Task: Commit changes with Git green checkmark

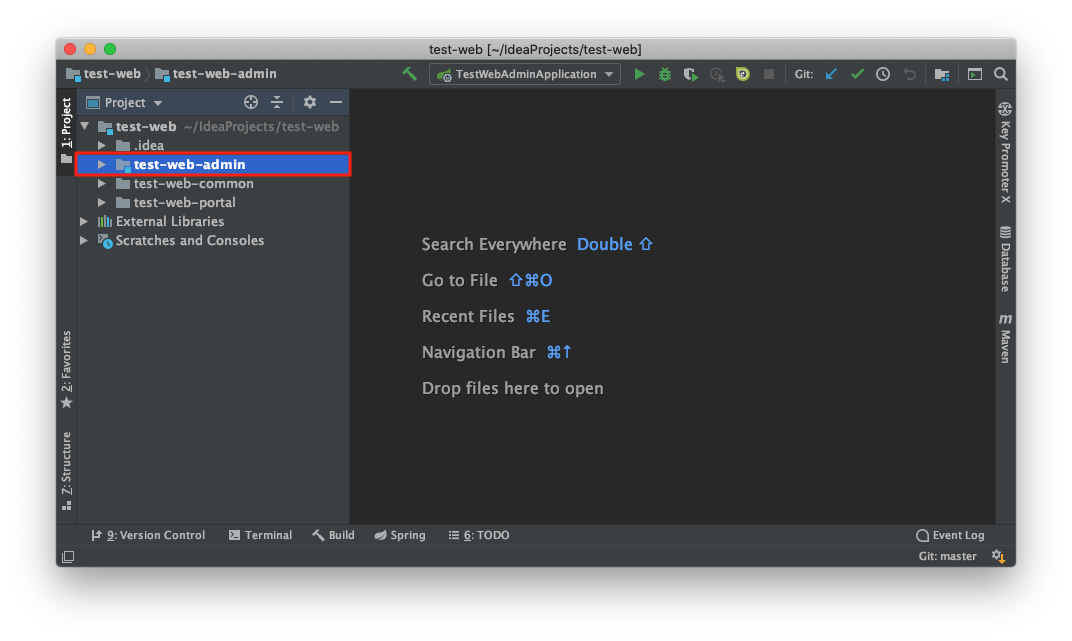Action: click(857, 74)
